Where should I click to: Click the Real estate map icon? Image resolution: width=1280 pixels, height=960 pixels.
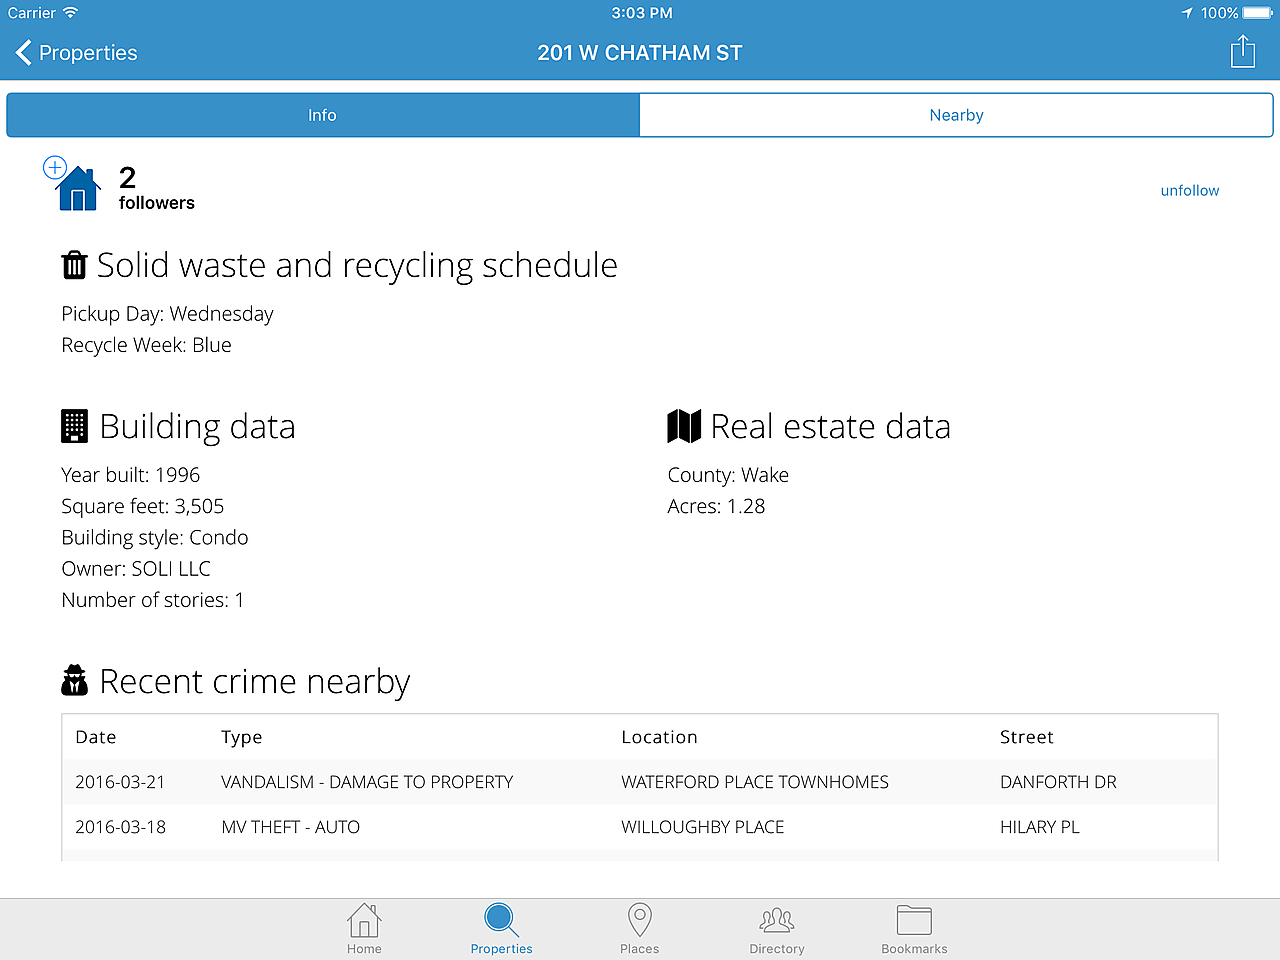point(684,426)
